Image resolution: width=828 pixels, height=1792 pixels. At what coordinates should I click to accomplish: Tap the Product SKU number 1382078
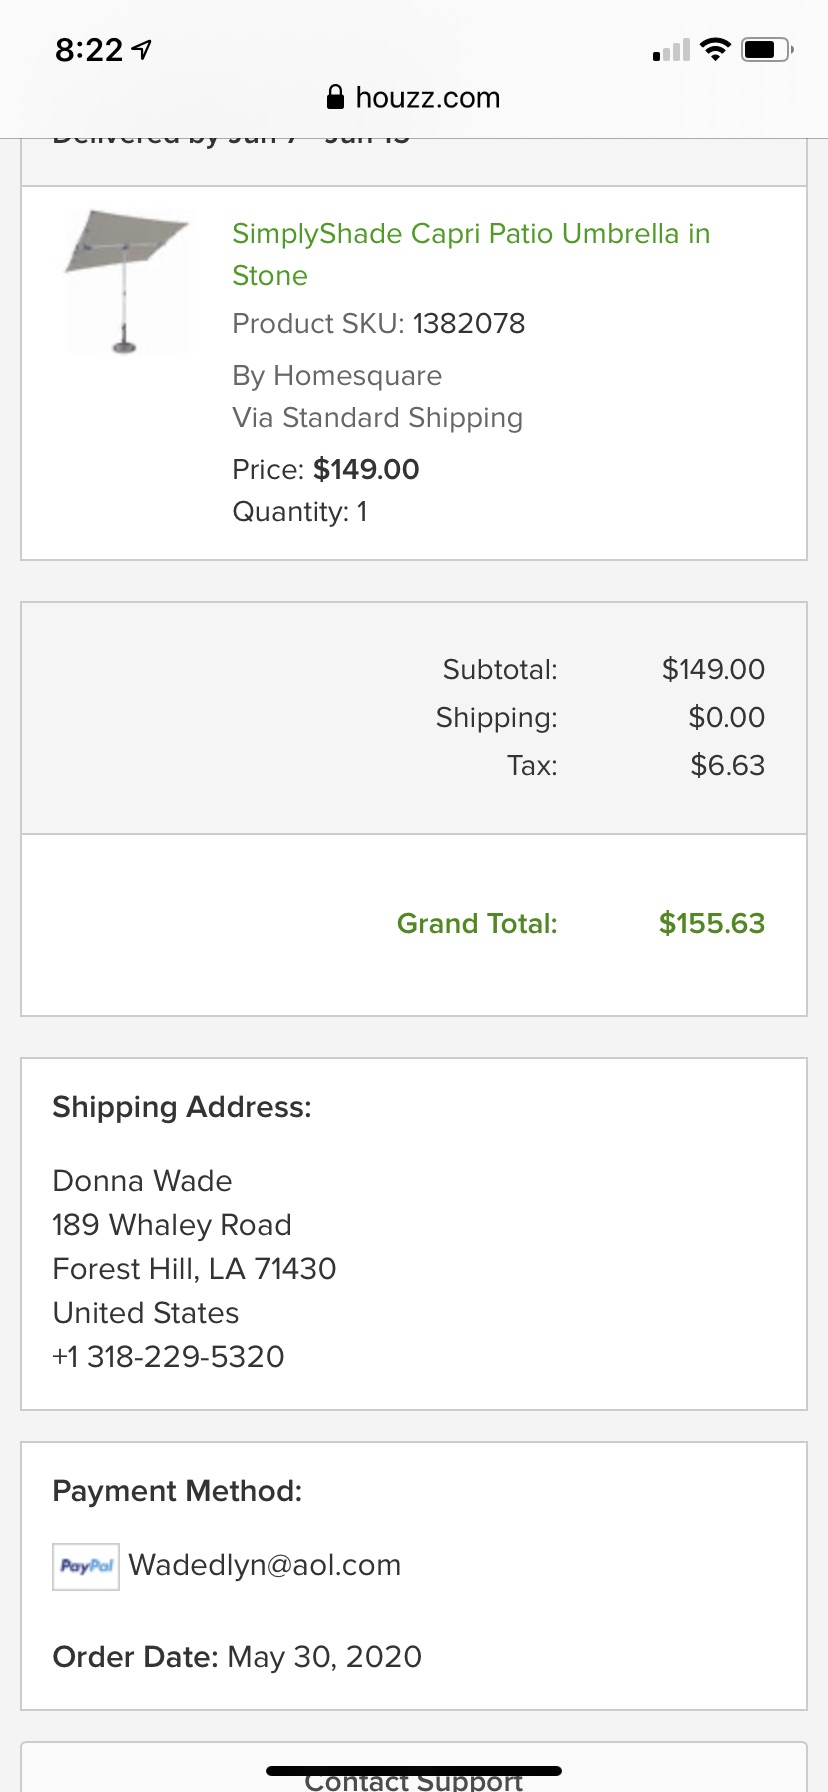coord(468,323)
